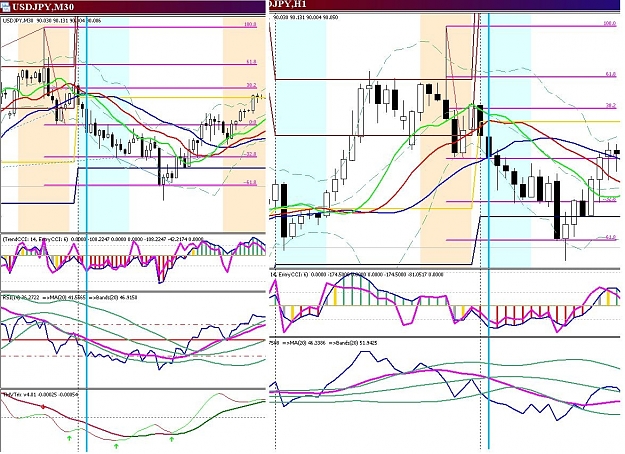Click the USDJPY,M30 price label in M30 chart
This screenshot has width=625, height=454.
pyautogui.click(x=52, y=20)
